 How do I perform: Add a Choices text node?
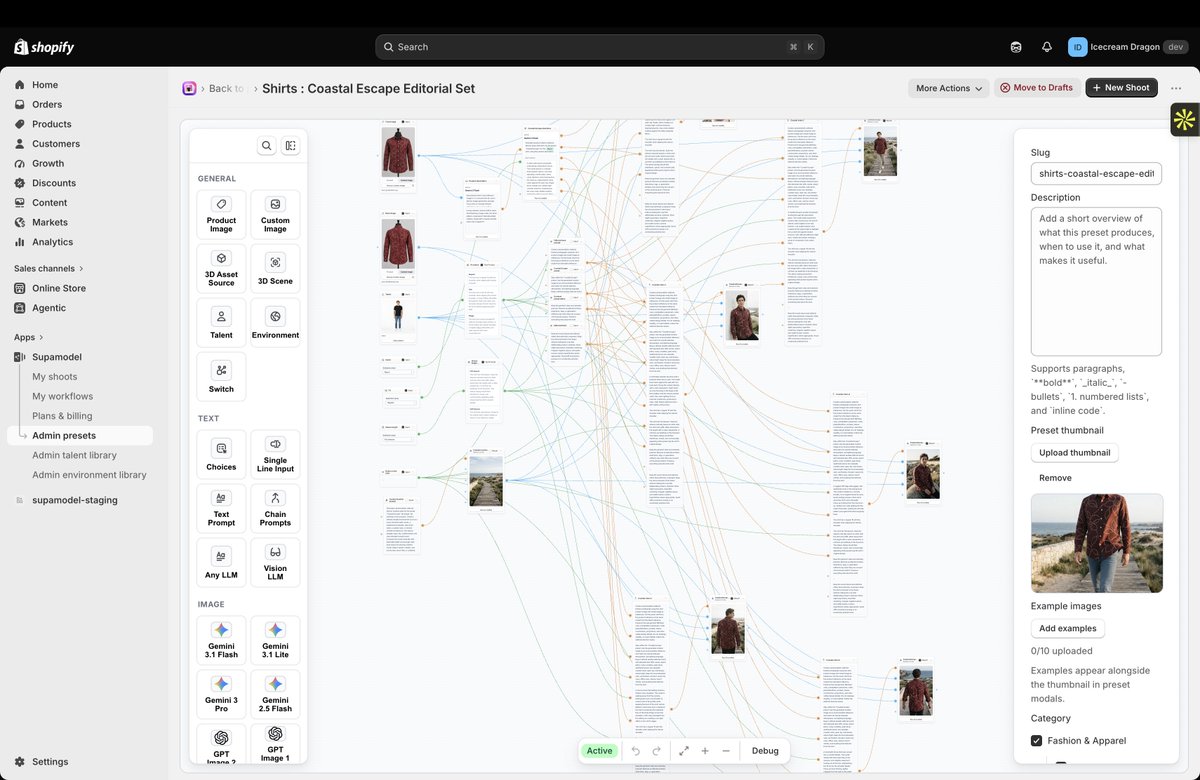tap(221, 454)
